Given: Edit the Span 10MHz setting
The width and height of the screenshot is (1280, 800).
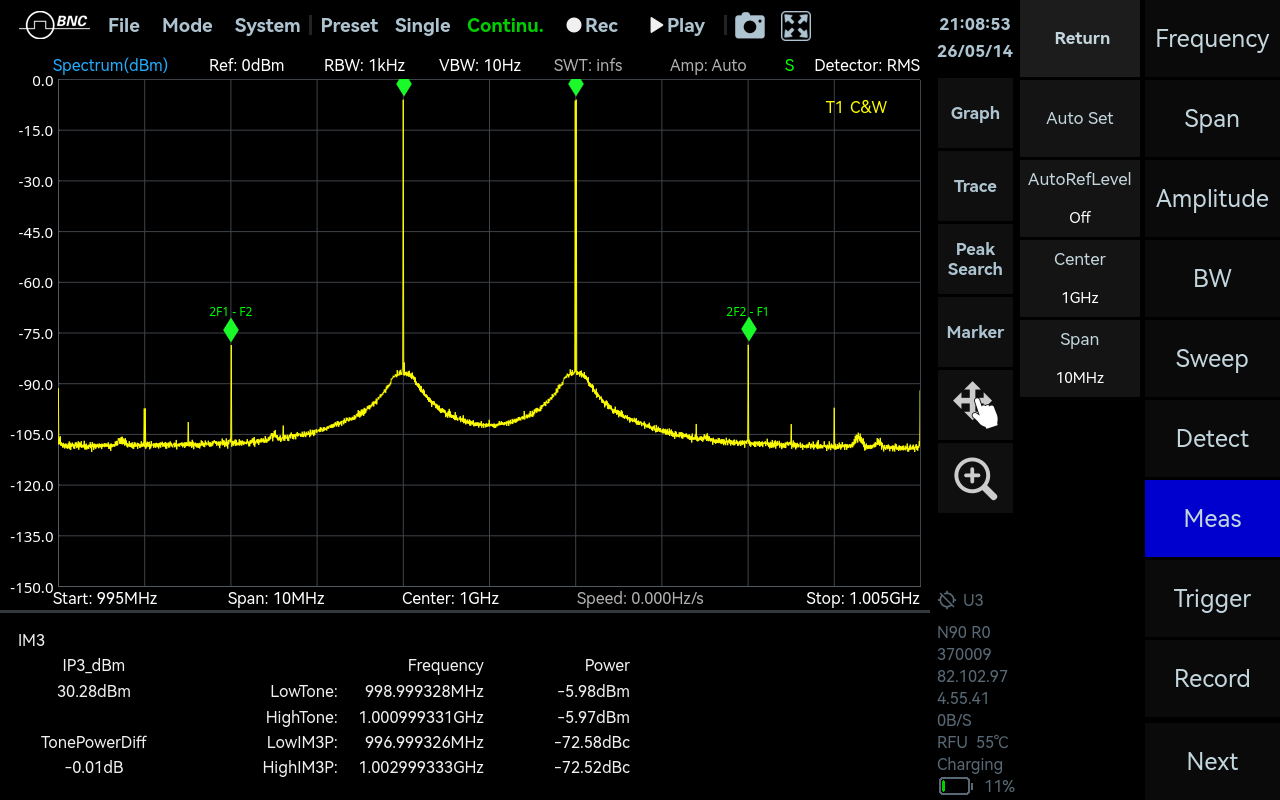Looking at the screenshot, I should coord(1080,358).
